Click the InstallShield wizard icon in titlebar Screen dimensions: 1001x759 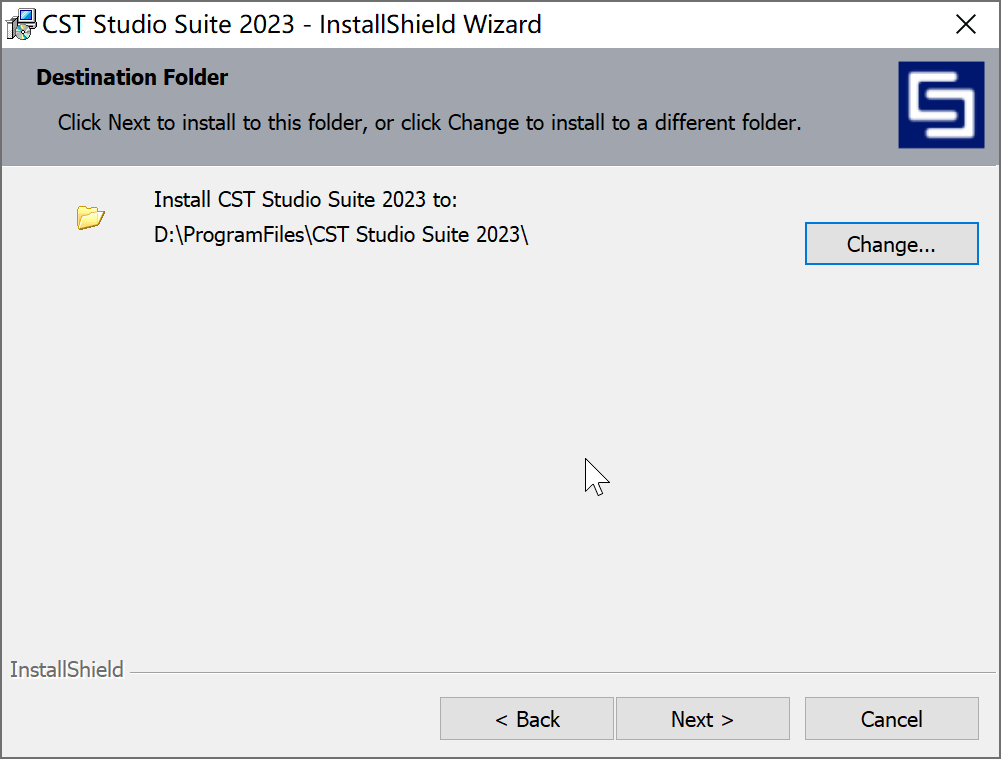click(20, 23)
